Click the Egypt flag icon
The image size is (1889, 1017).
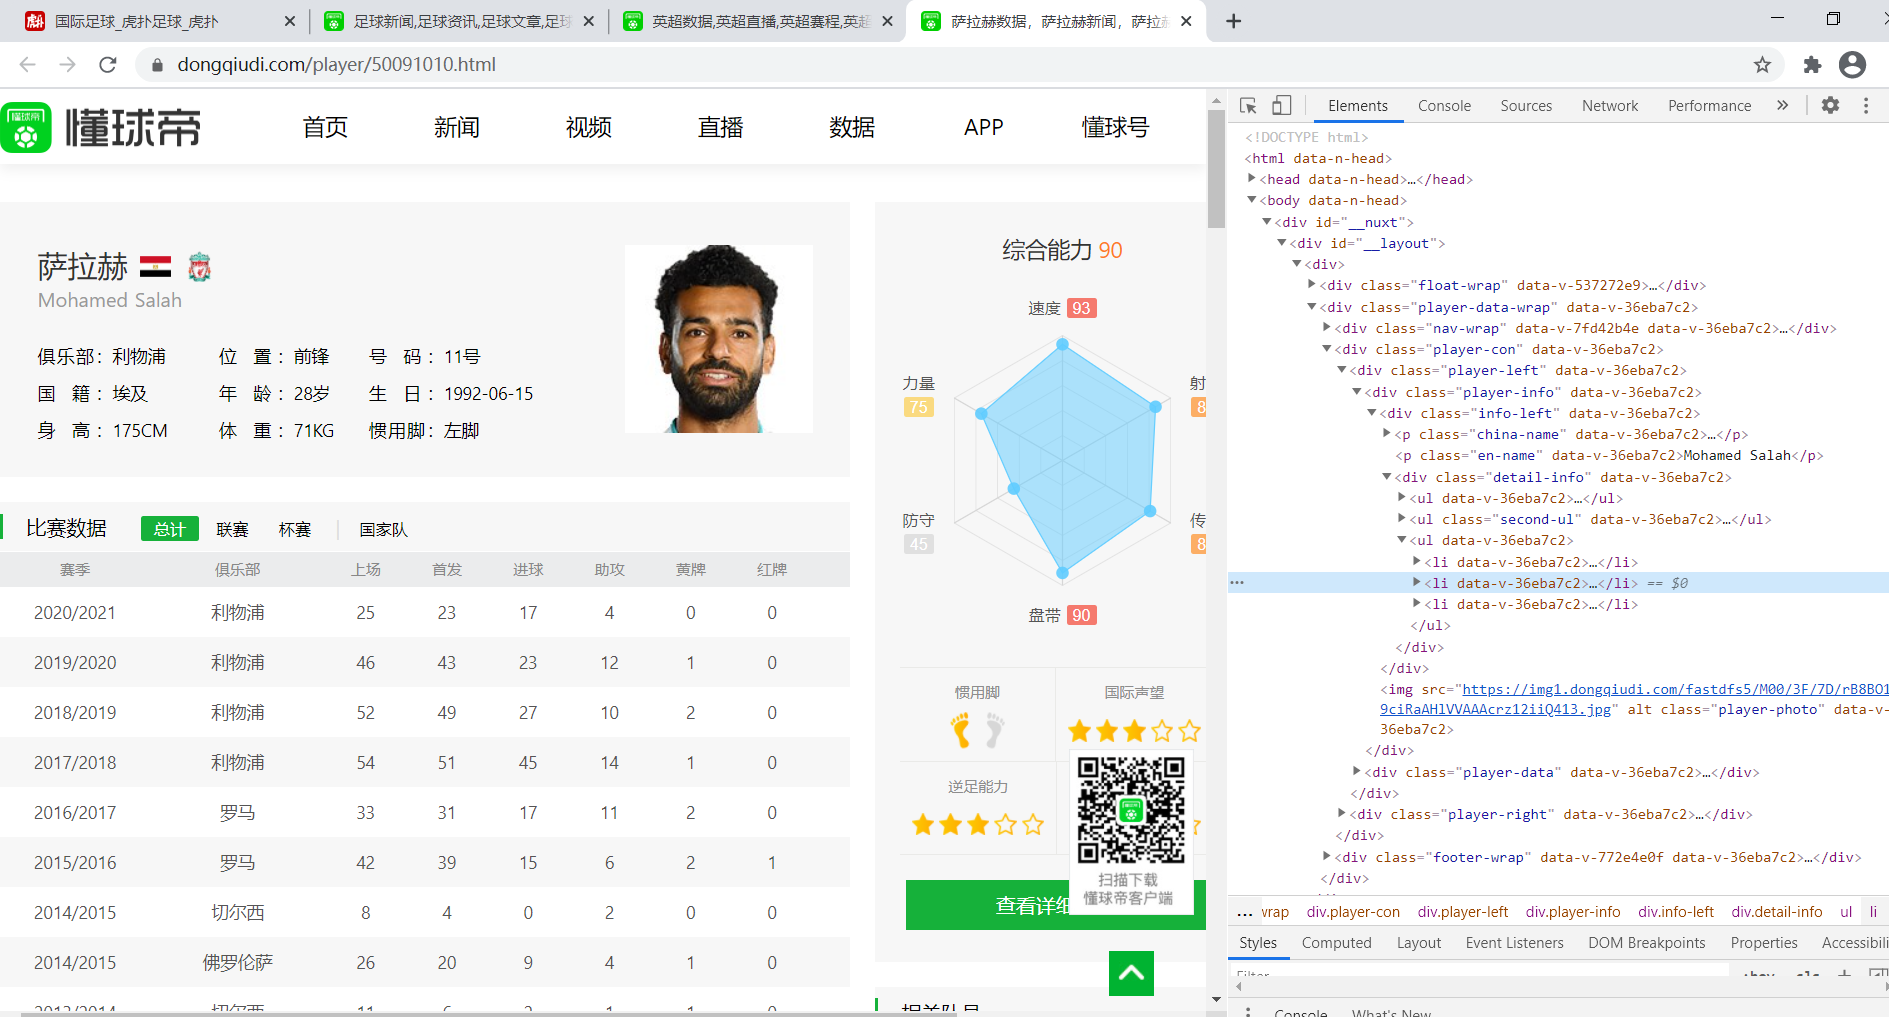[x=155, y=267]
